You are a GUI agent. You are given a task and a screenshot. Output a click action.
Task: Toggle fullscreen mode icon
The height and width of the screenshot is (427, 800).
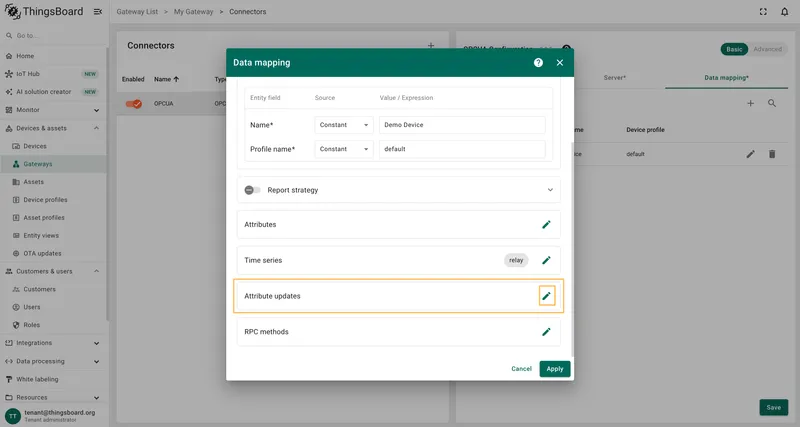(763, 12)
